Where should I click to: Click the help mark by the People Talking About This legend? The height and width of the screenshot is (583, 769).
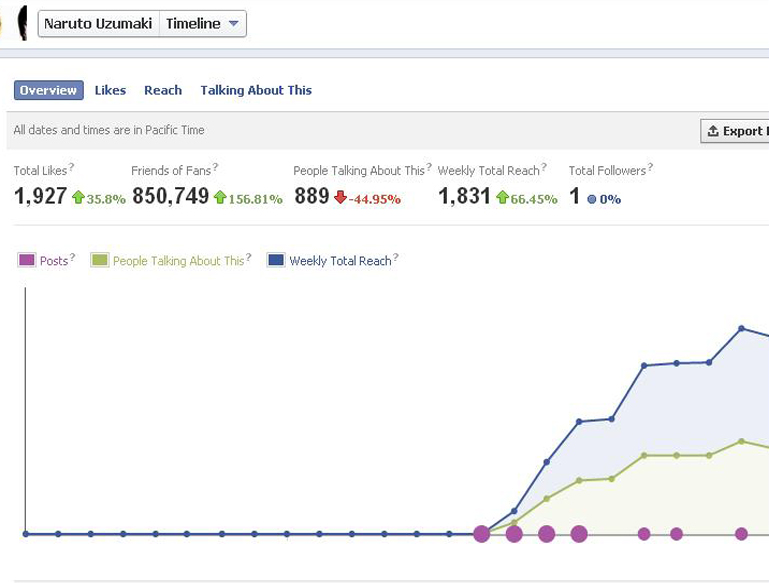coord(249,257)
